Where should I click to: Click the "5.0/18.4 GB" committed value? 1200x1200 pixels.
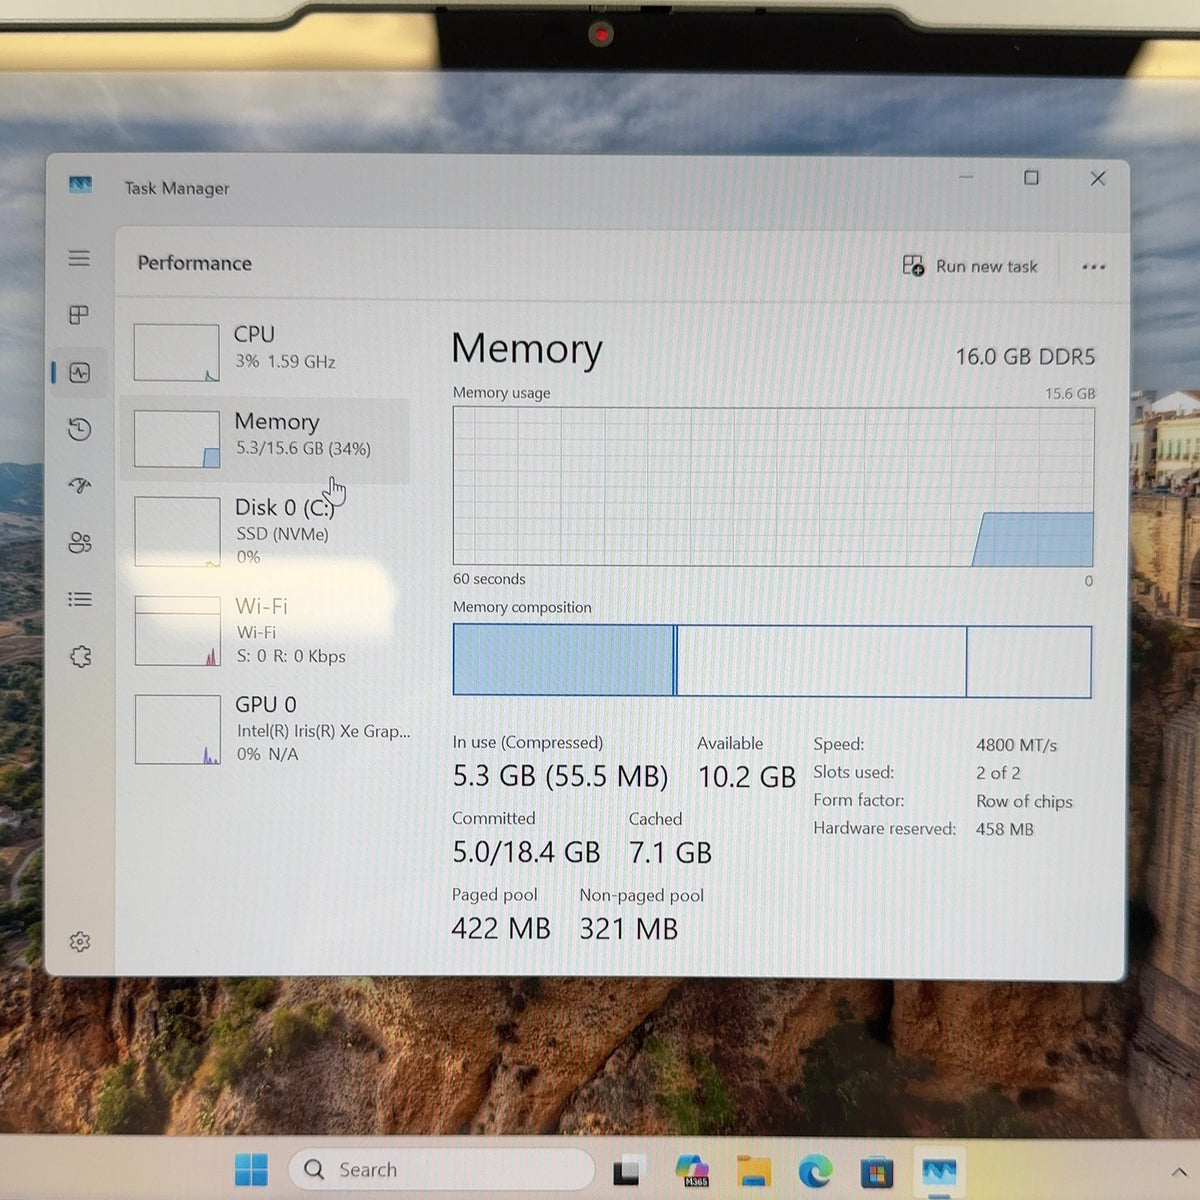526,852
